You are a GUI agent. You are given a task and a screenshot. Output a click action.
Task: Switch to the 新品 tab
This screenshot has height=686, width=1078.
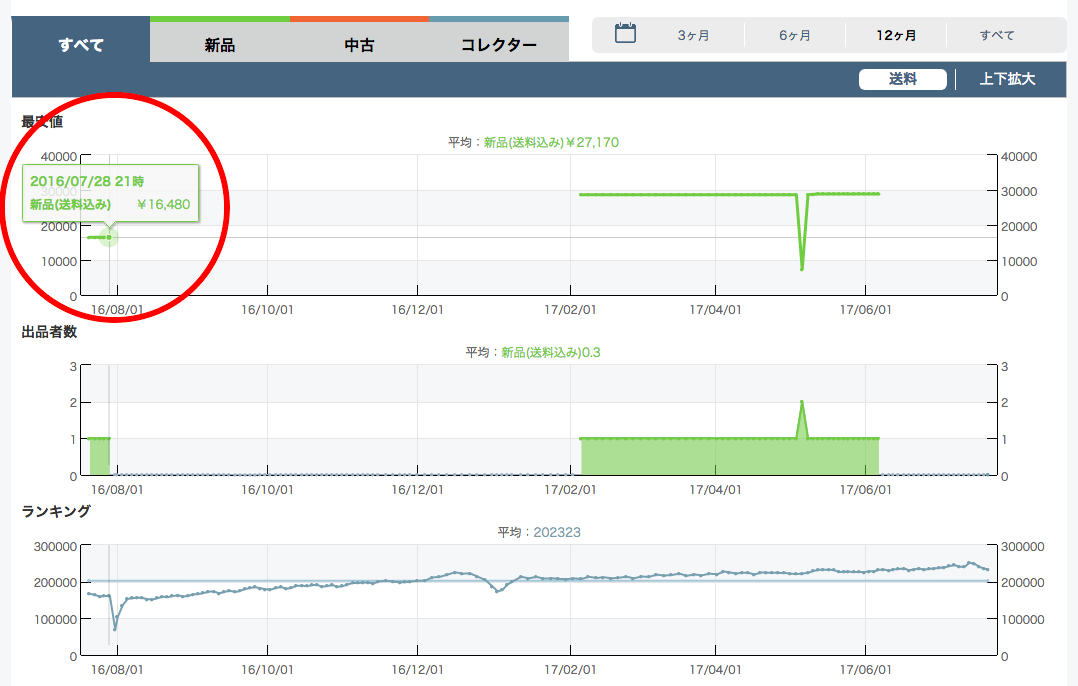219,45
